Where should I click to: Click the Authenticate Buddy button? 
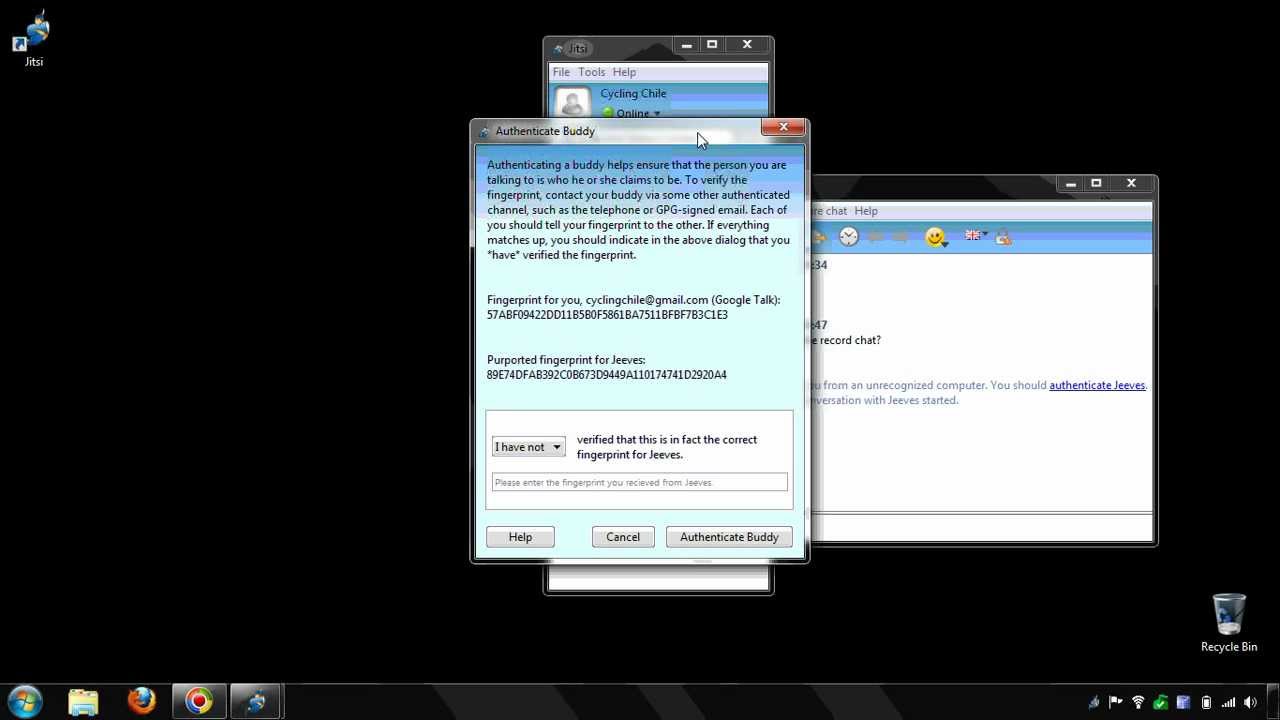[729, 537]
